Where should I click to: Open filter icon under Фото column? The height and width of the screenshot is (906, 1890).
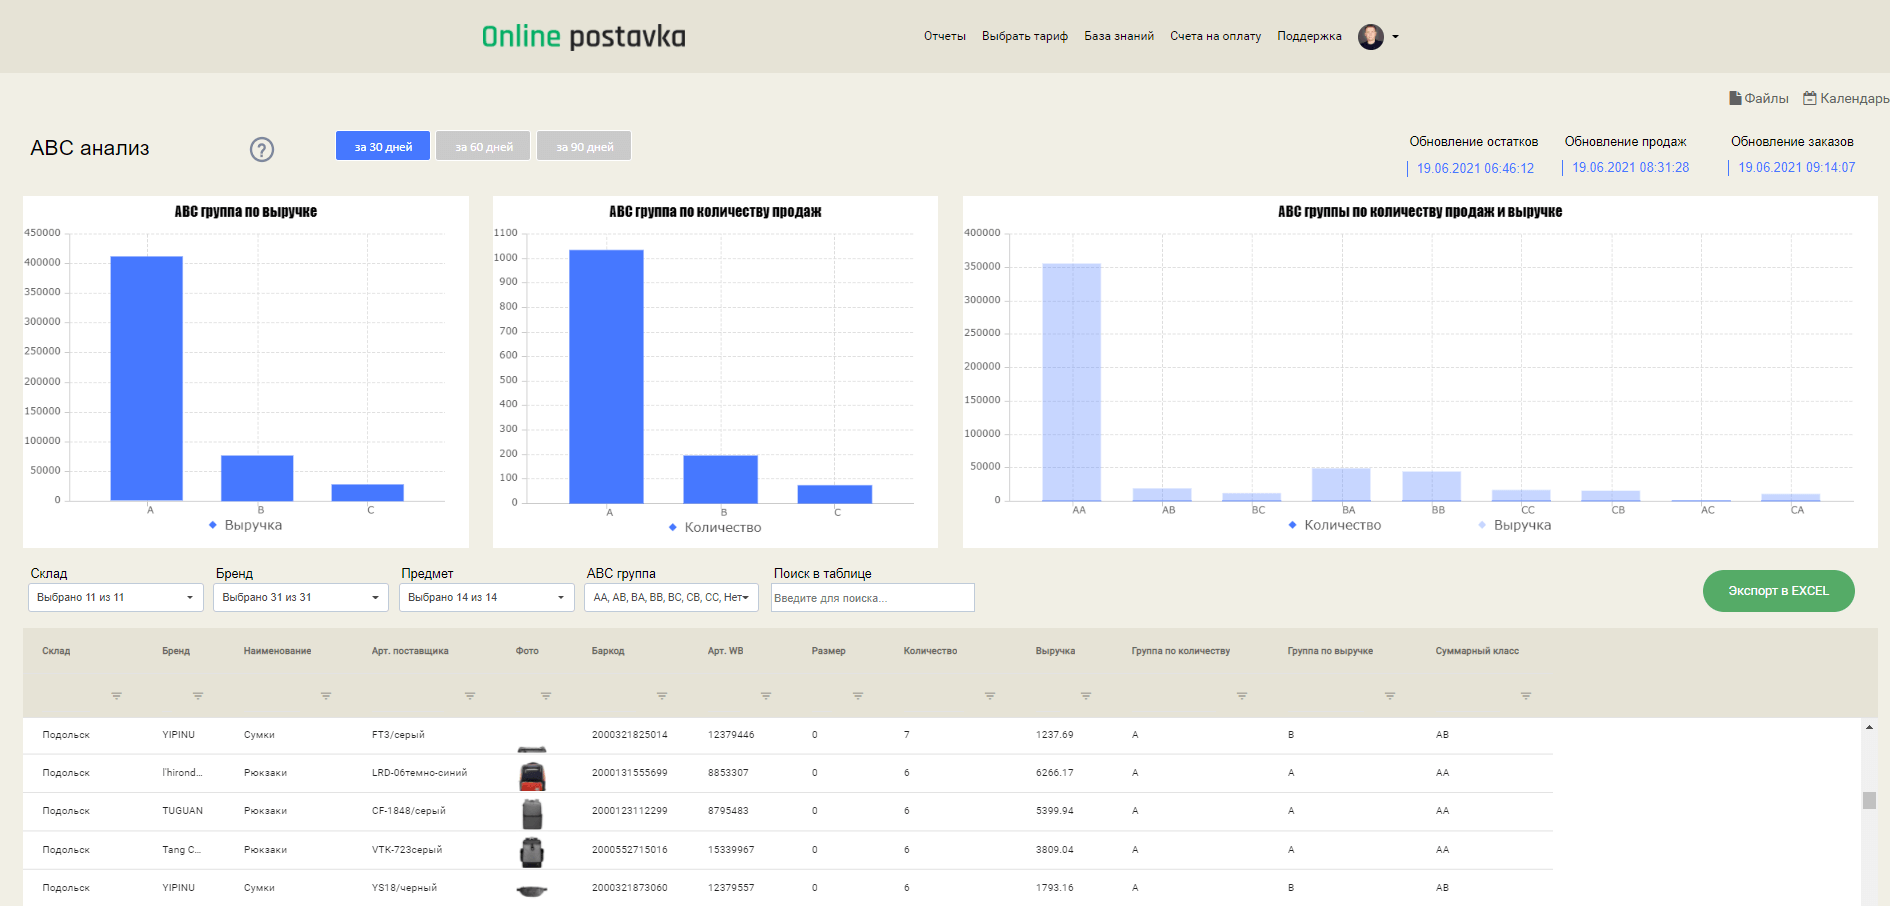(546, 696)
